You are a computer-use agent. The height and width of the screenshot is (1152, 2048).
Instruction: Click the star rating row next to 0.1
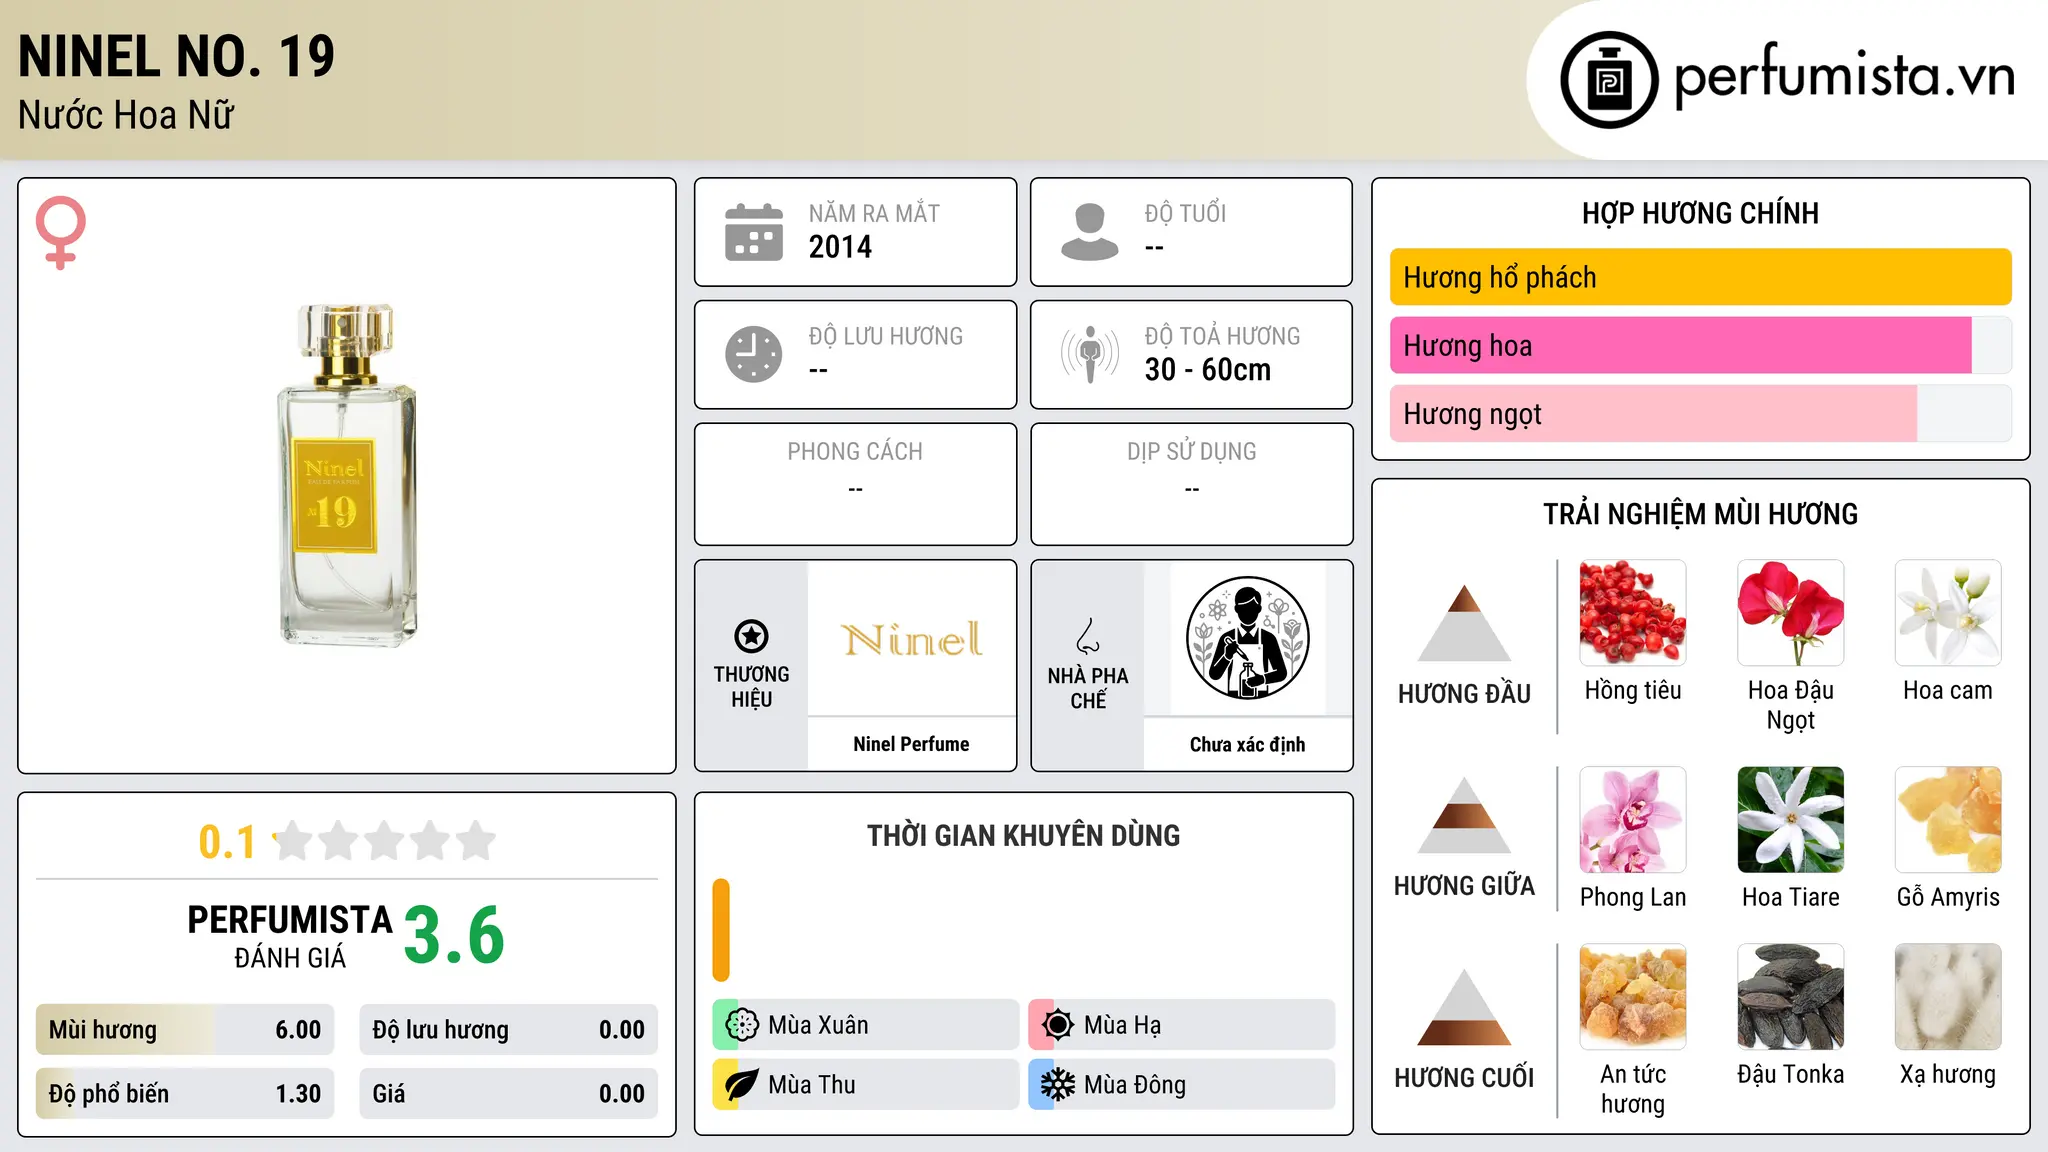tap(384, 841)
